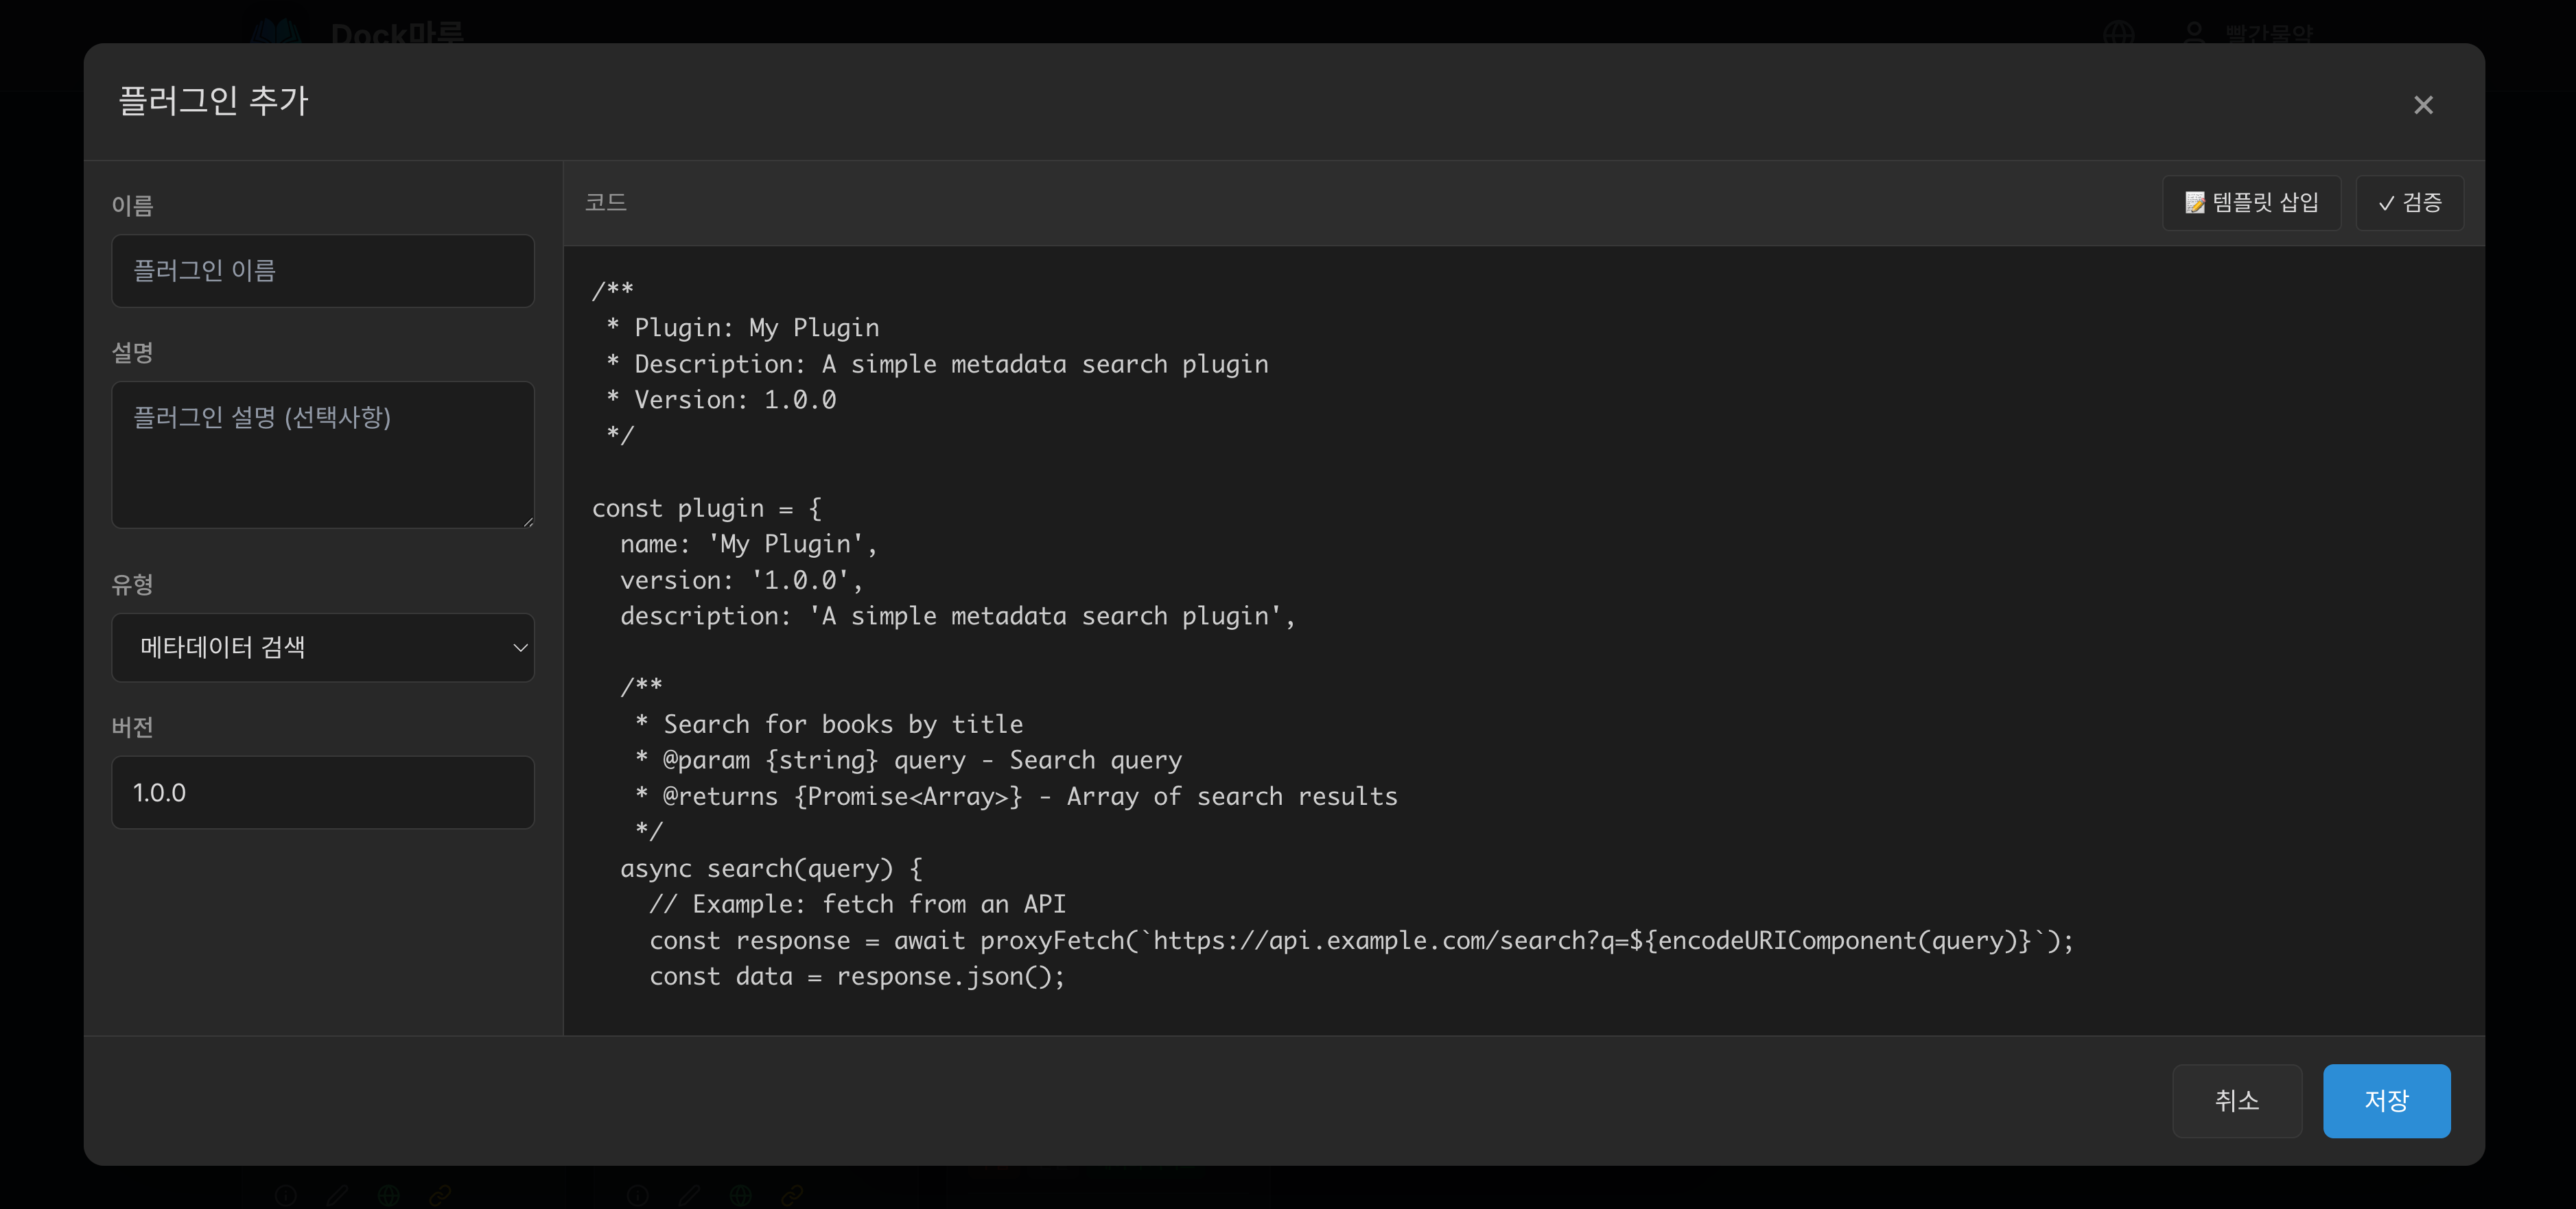Focus the 플러그인 이름 name field

coord(322,271)
